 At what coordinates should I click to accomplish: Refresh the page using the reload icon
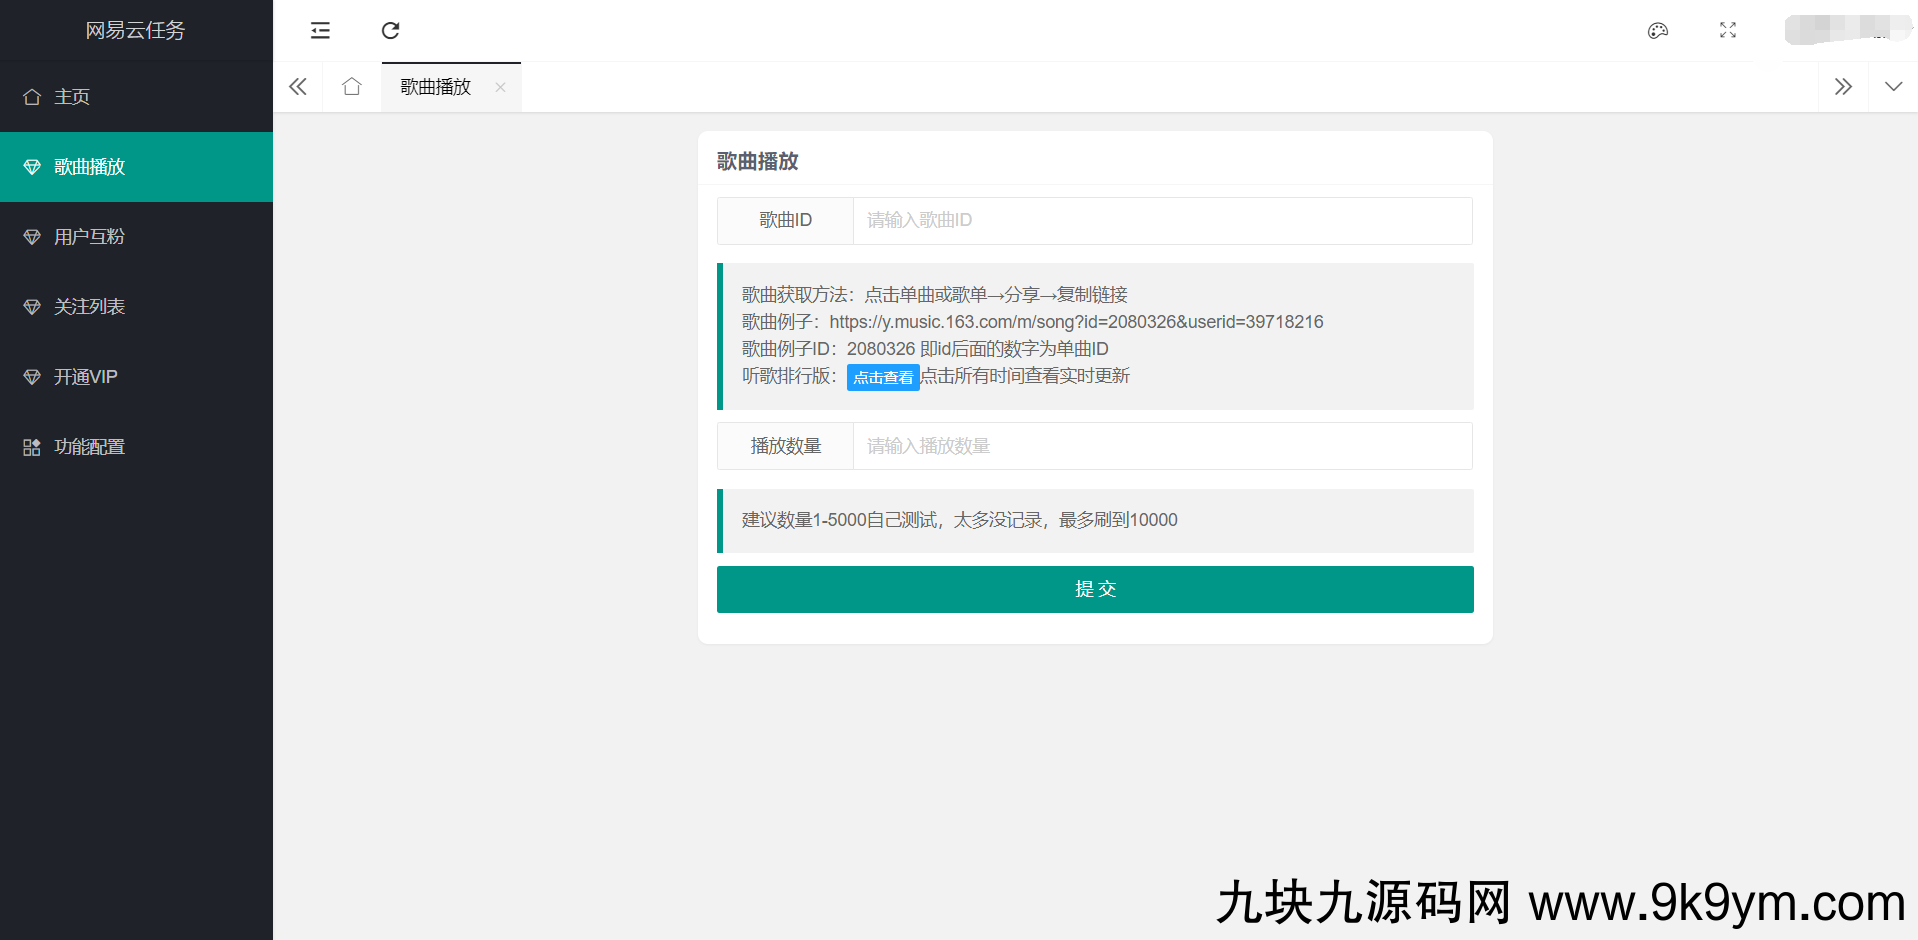click(390, 31)
